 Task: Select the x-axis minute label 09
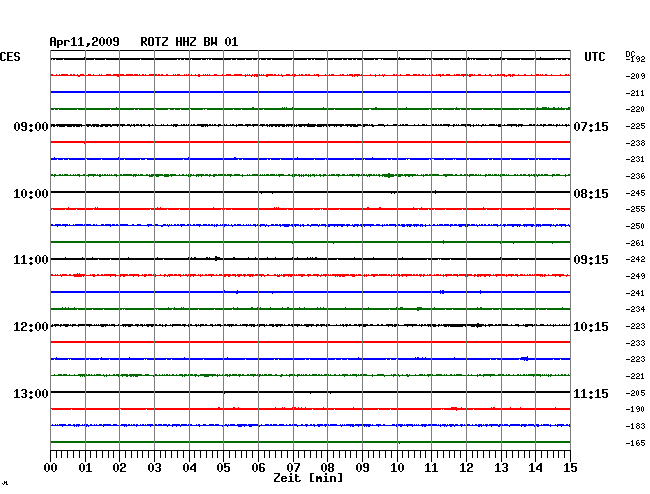pos(362,468)
